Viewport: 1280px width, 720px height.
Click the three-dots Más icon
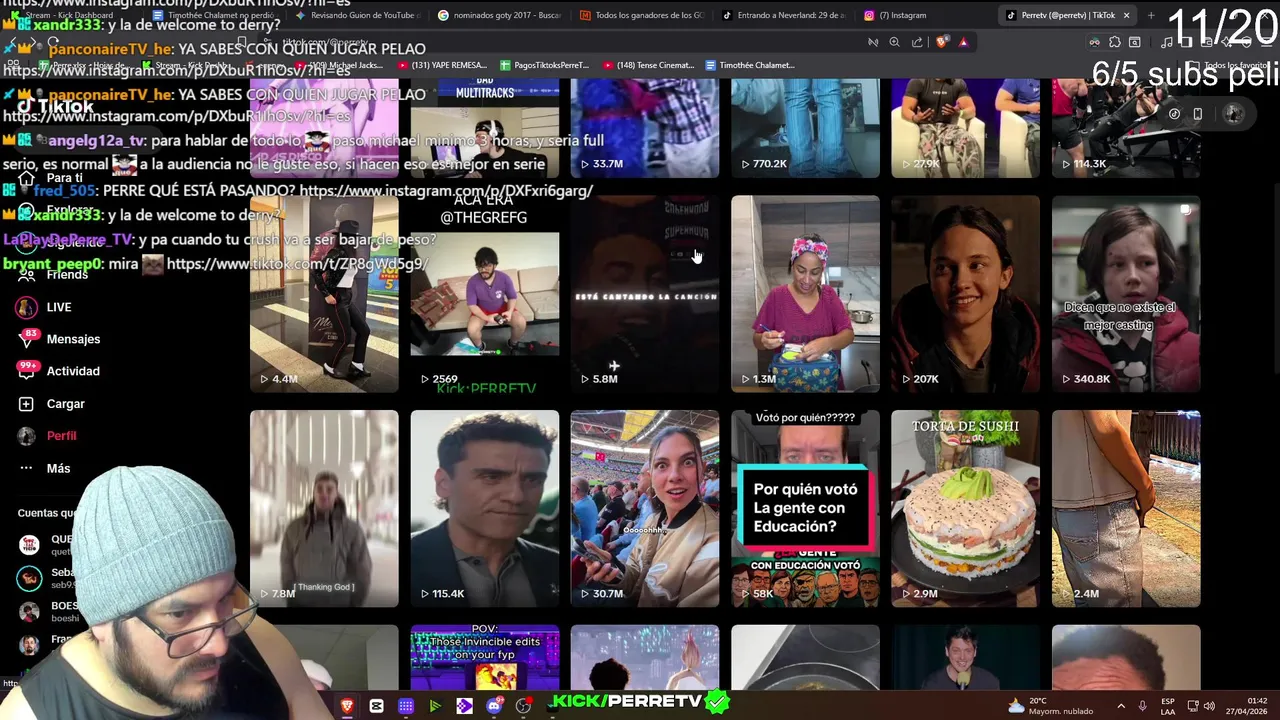[27, 468]
